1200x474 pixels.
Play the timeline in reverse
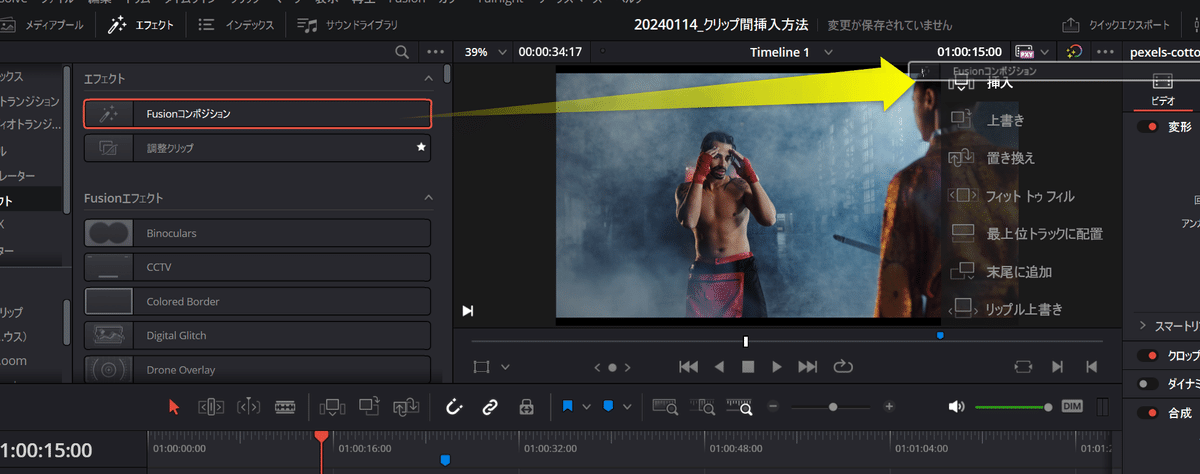[719, 367]
